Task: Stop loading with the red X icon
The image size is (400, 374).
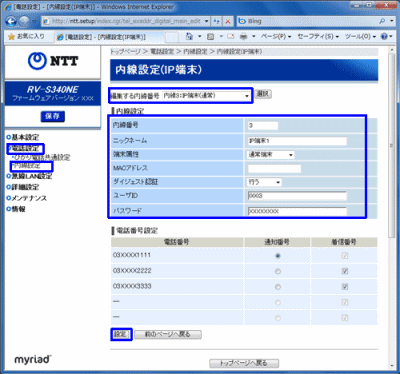Action: click(x=228, y=21)
